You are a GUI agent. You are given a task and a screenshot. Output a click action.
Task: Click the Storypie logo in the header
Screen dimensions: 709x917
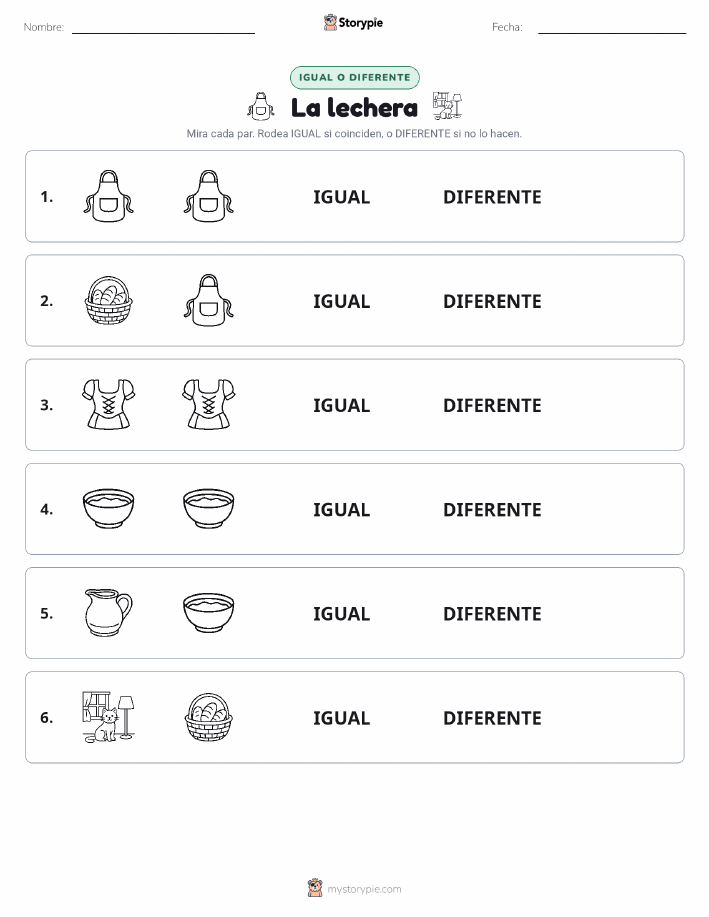[x=353, y=23]
